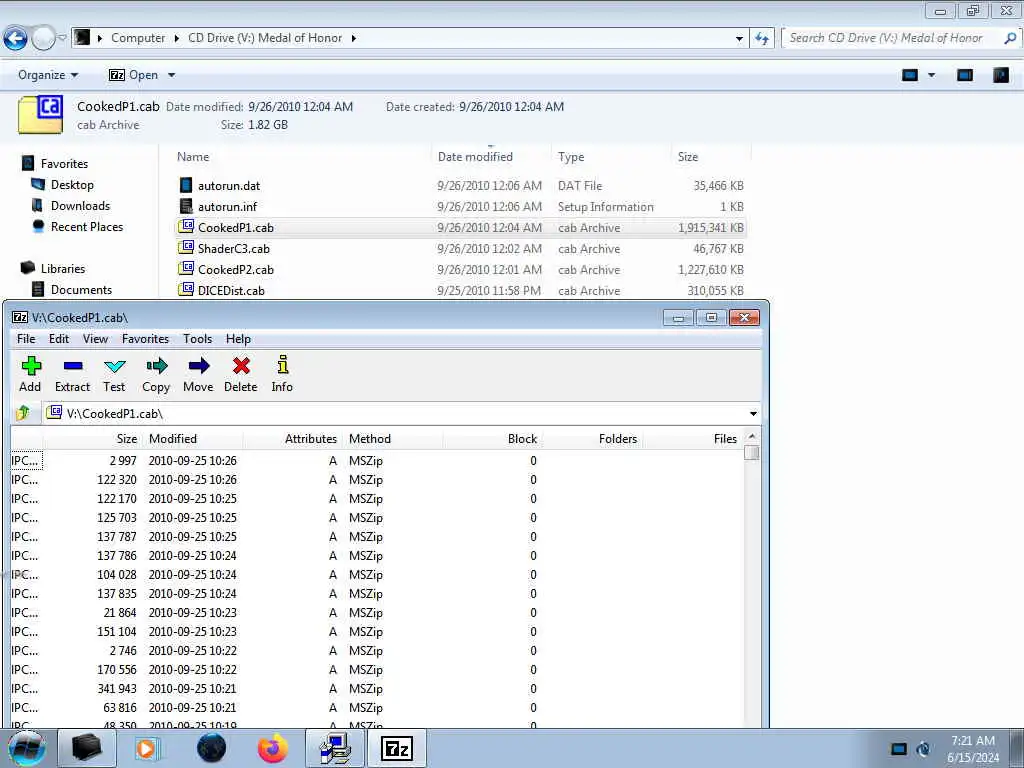Open archive Info in 7-Zip
This screenshot has width=1024, height=768.
click(x=282, y=374)
